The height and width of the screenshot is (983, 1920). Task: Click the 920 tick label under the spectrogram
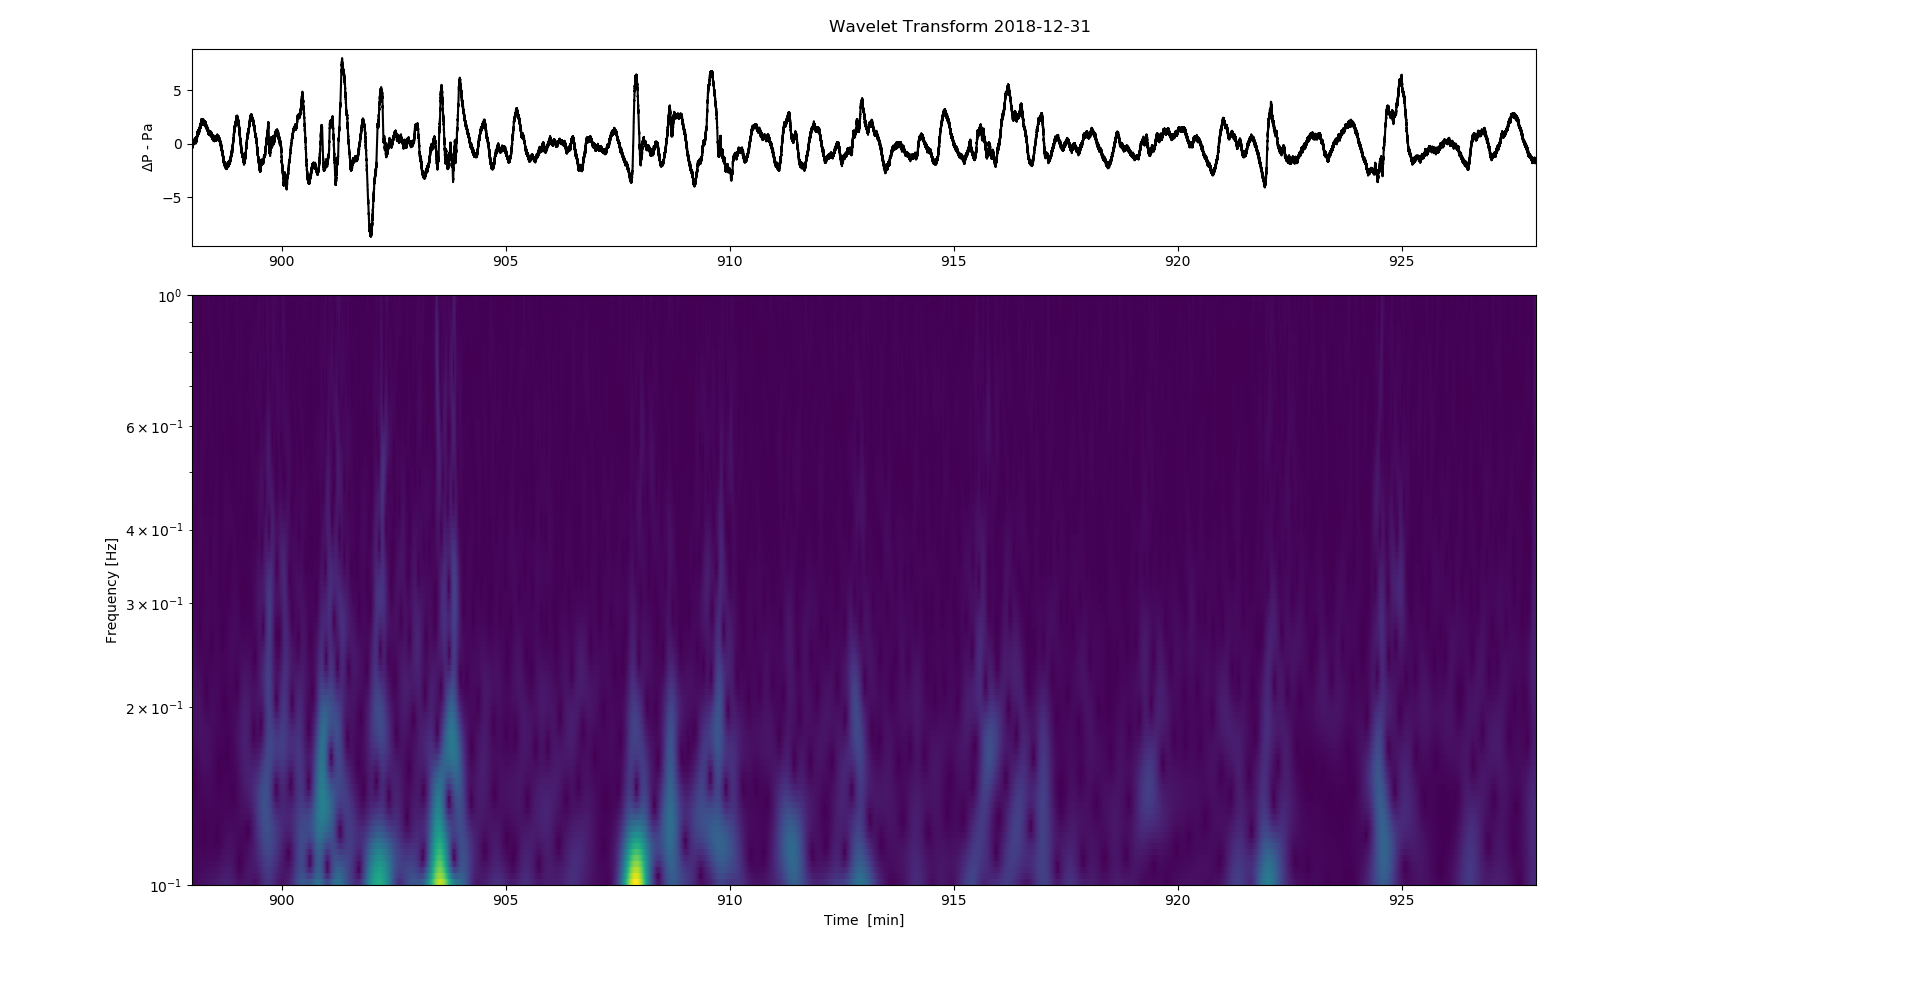(1177, 900)
